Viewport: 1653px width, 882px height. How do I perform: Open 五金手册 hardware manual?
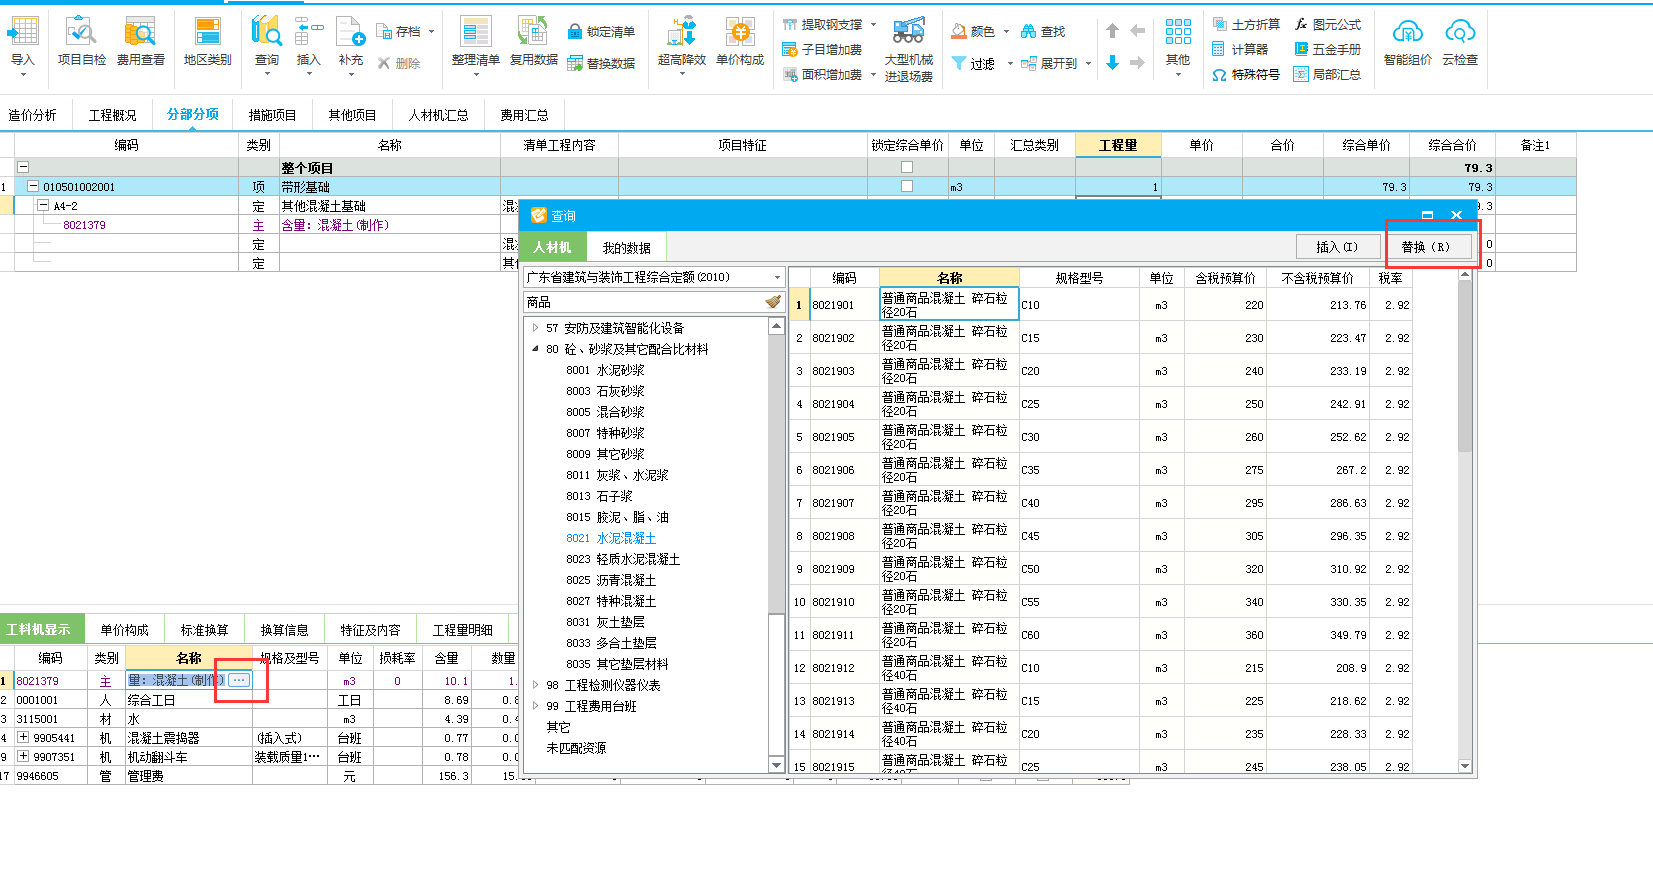coord(1328,49)
